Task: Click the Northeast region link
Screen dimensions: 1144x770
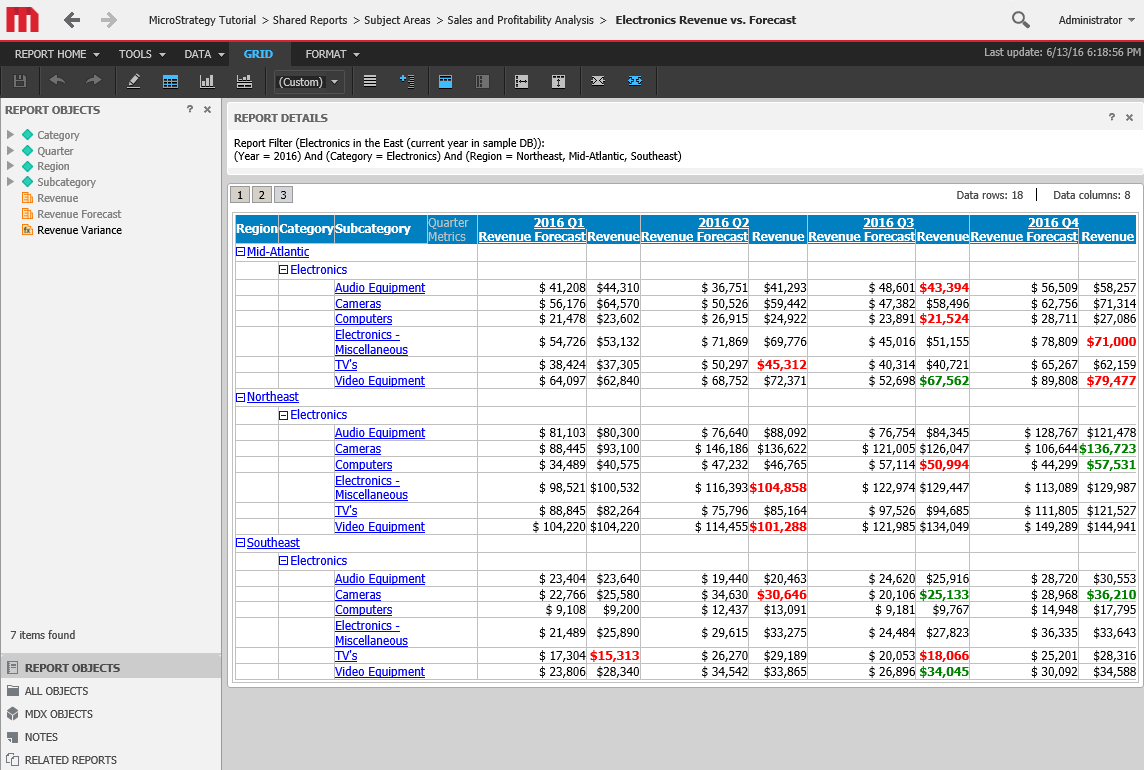Action: pyautogui.click(x=272, y=397)
